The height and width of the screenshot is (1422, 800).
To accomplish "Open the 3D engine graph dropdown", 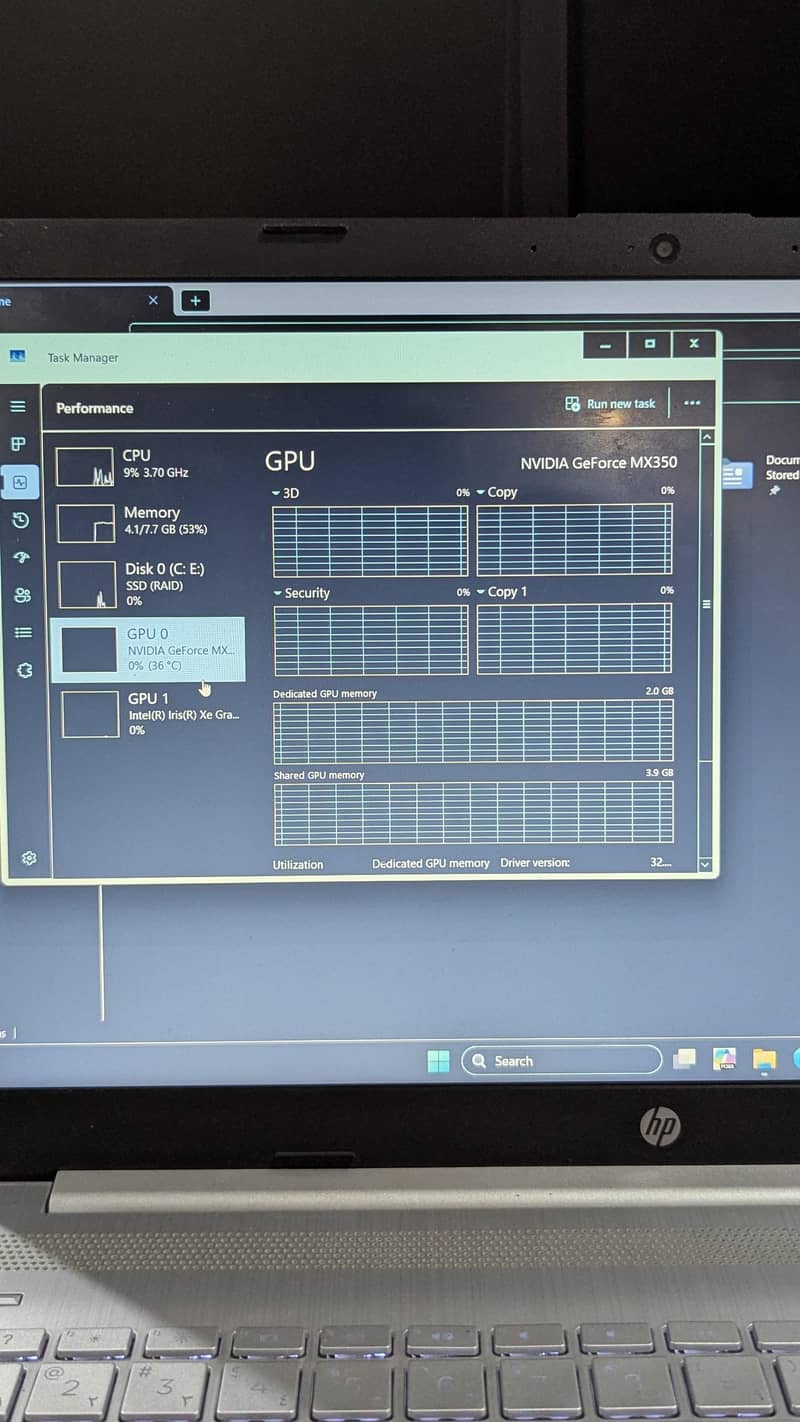I will [285, 493].
